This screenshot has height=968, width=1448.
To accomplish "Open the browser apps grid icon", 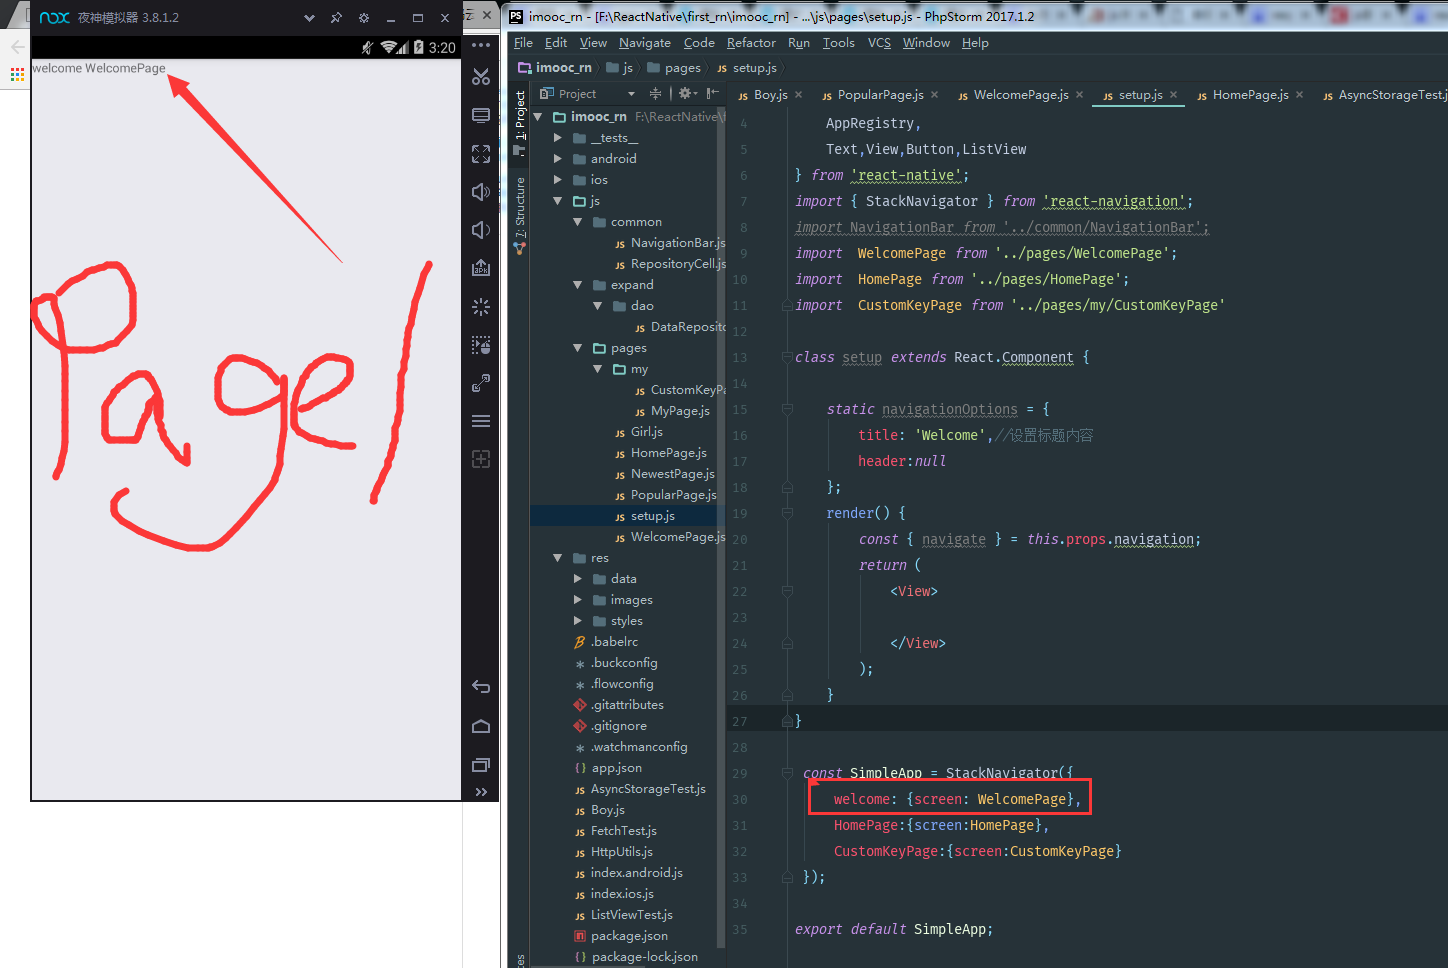I will 17,74.
